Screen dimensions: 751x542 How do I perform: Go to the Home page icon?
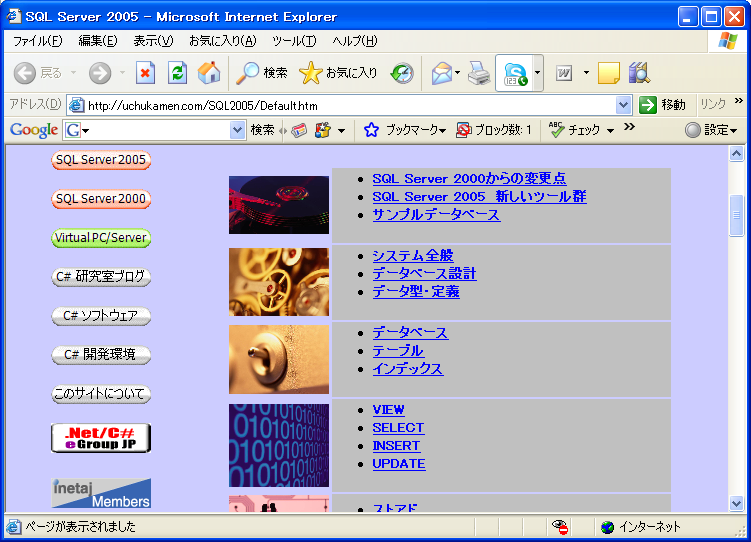point(209,73)
